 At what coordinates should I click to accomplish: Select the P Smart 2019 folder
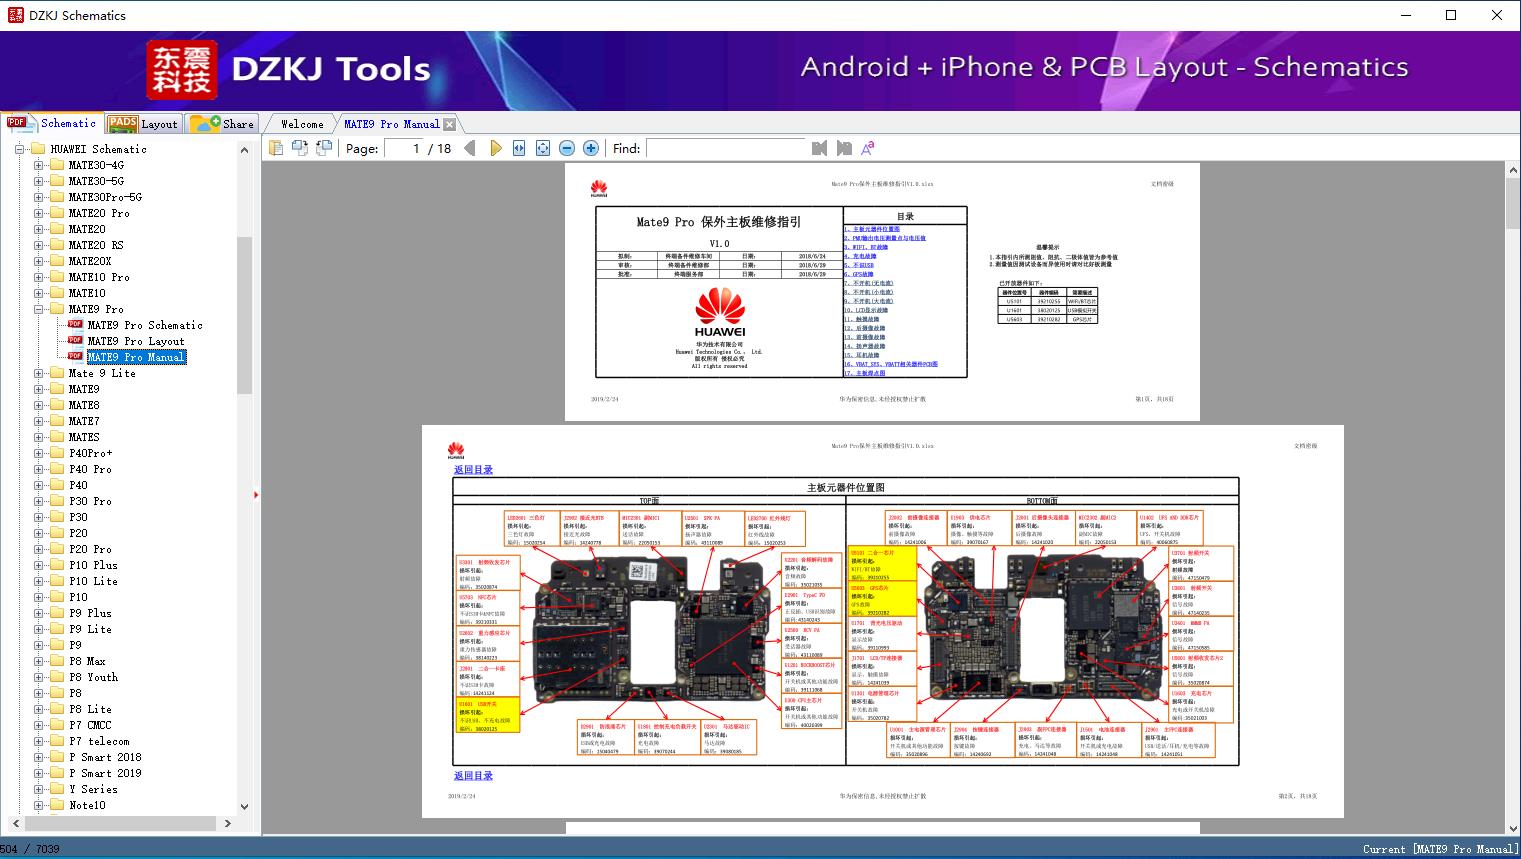tap(105, 773)
